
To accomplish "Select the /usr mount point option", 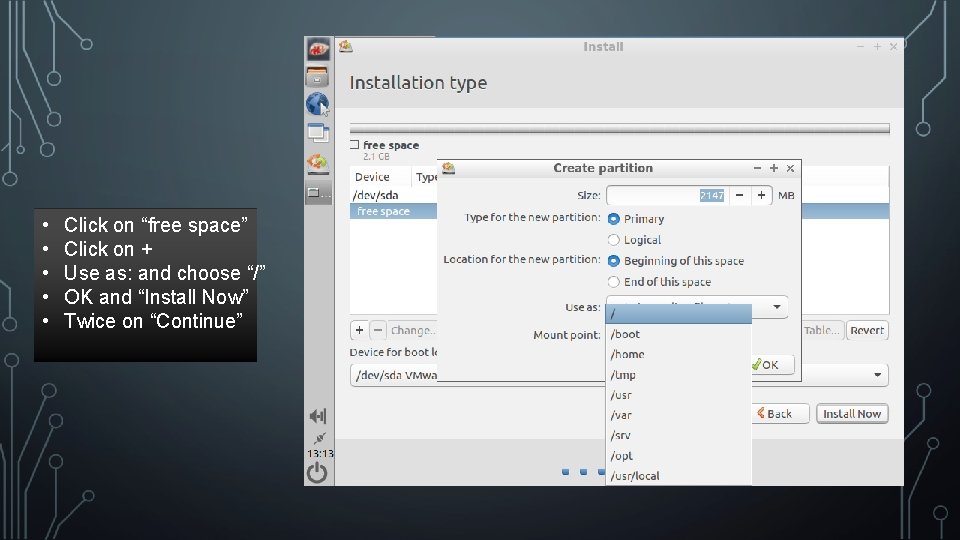I will (678, 395).
